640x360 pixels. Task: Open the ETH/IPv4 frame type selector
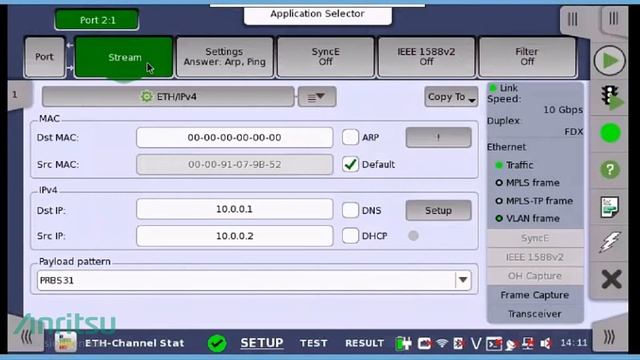click(168, 97)
